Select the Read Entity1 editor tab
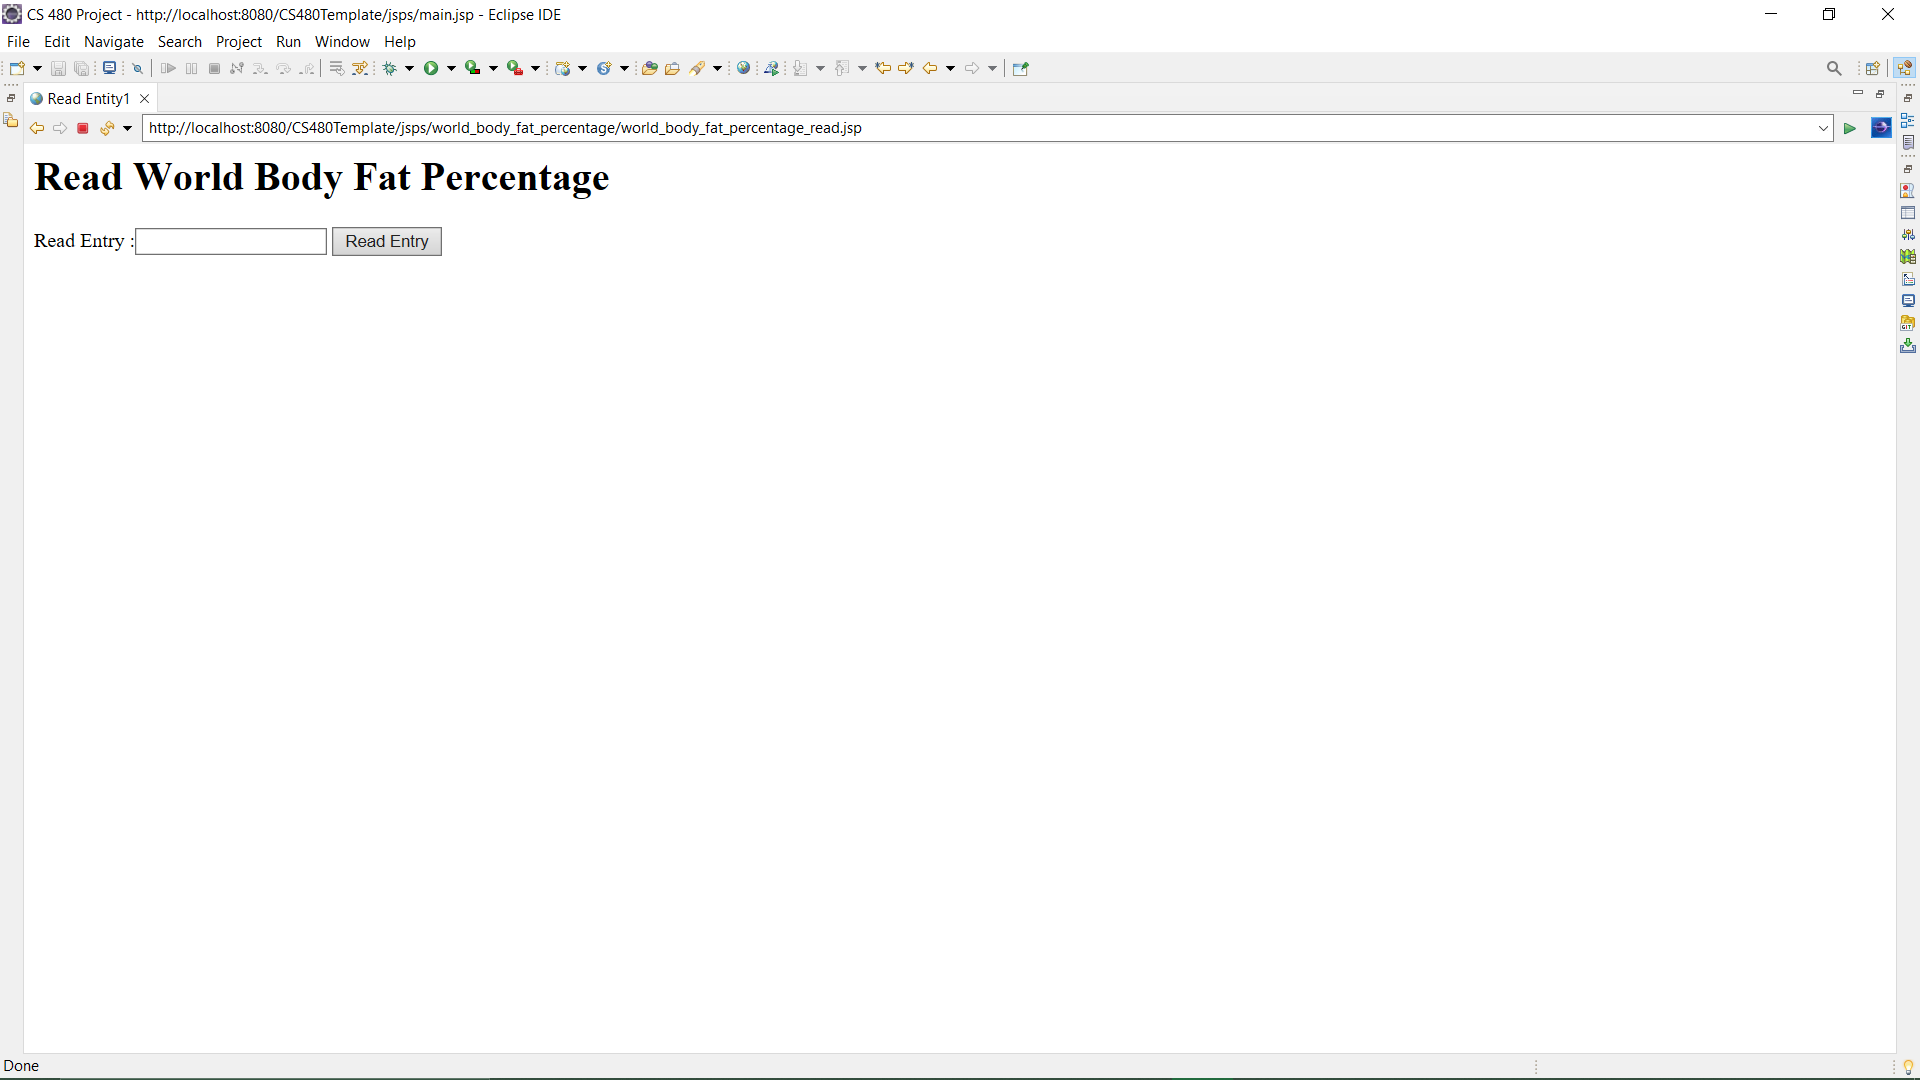 88,98
